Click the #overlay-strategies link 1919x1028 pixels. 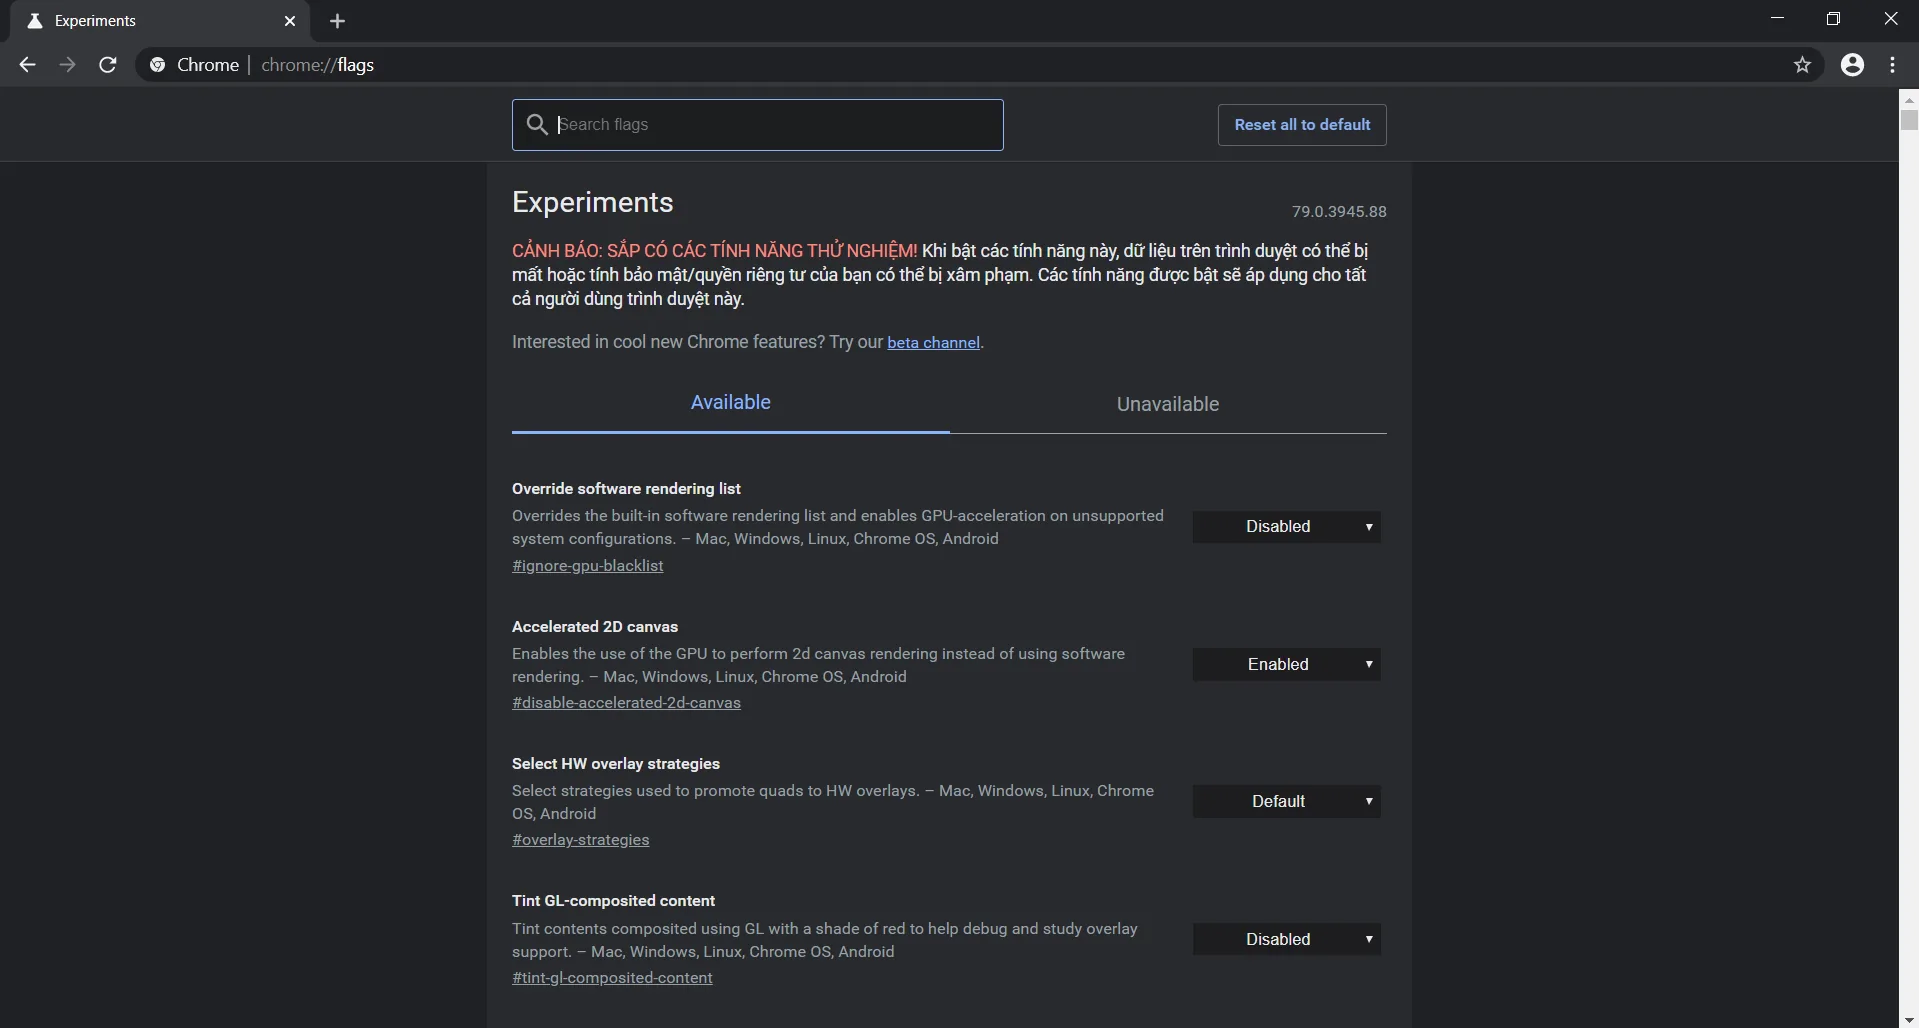pyautogui.click(x=580, y=840)
